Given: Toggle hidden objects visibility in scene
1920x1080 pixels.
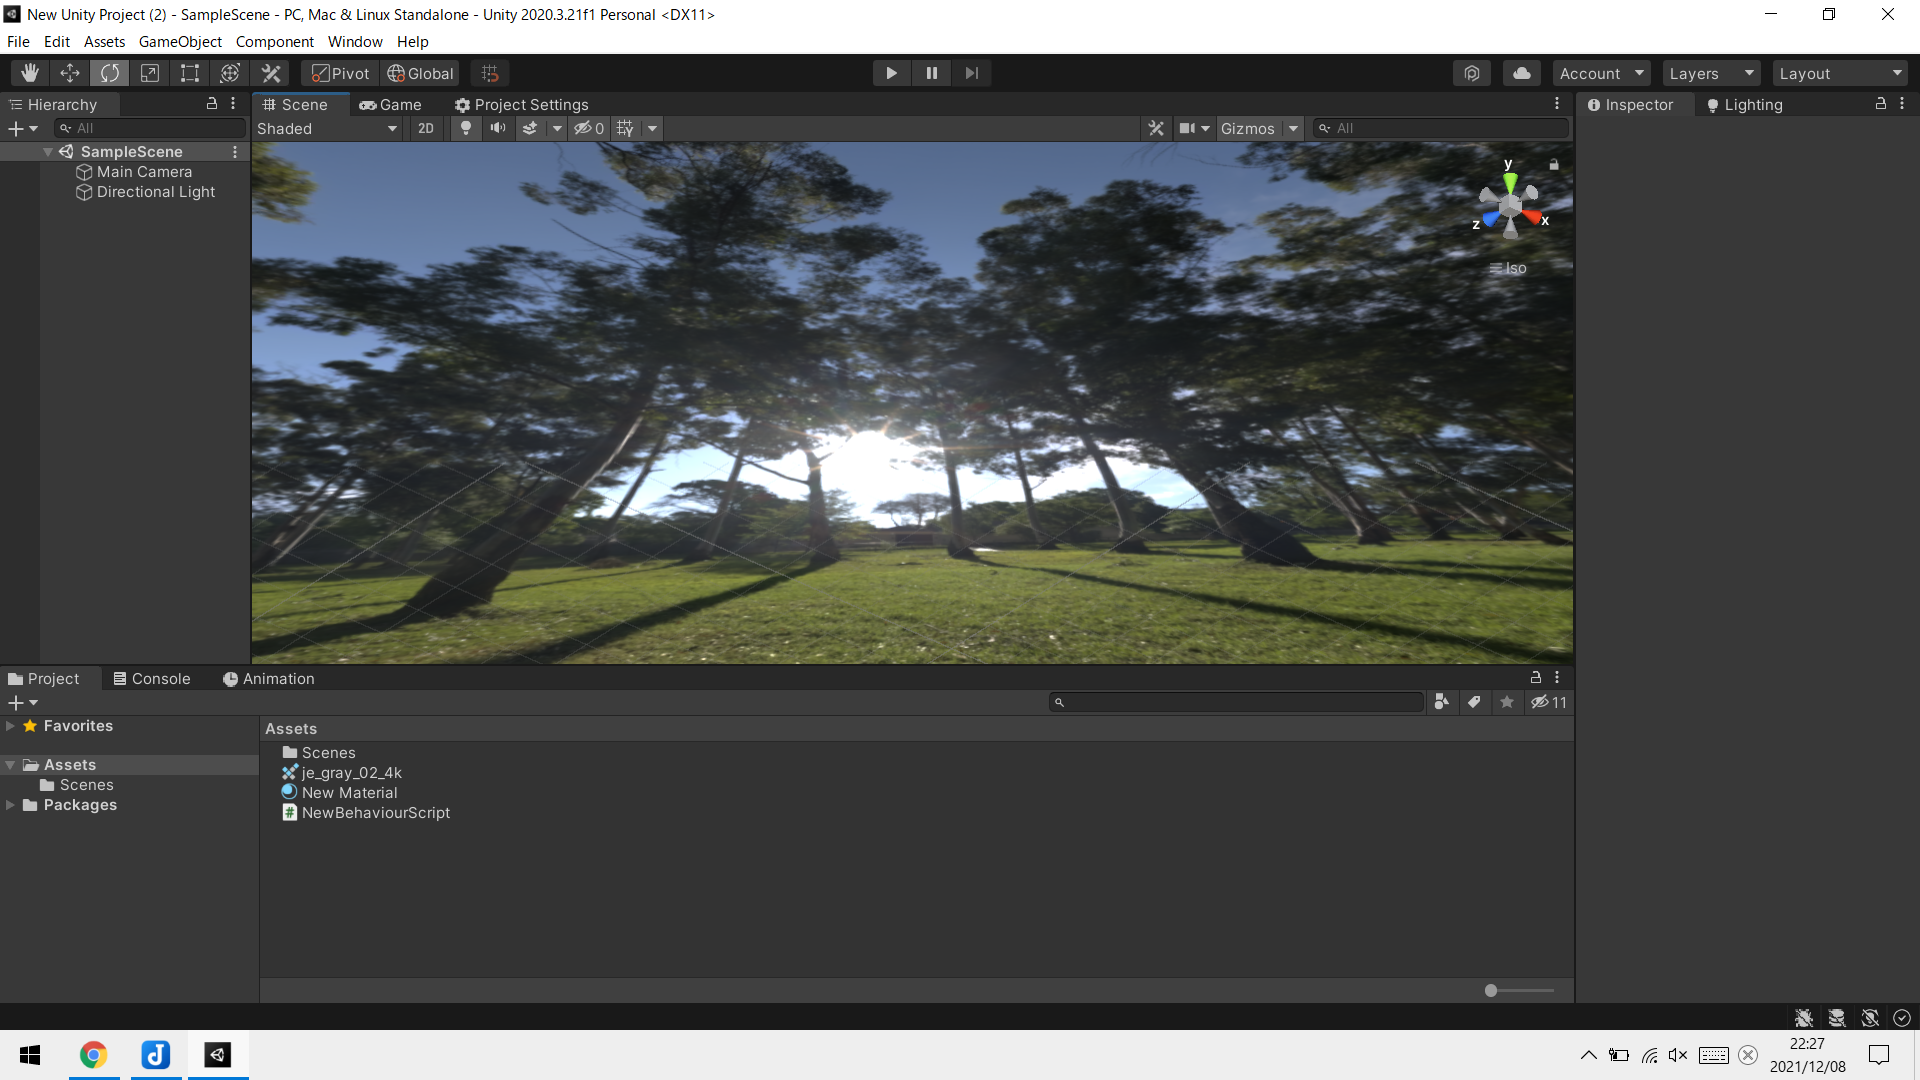Looking at the screenshot, I should 588,128.
